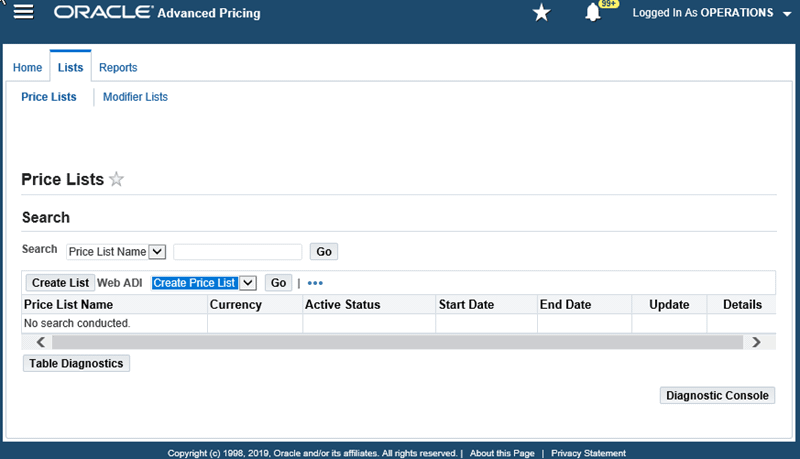Focus the search text field
Screen dimensions: 800x459
pos(238,251)
